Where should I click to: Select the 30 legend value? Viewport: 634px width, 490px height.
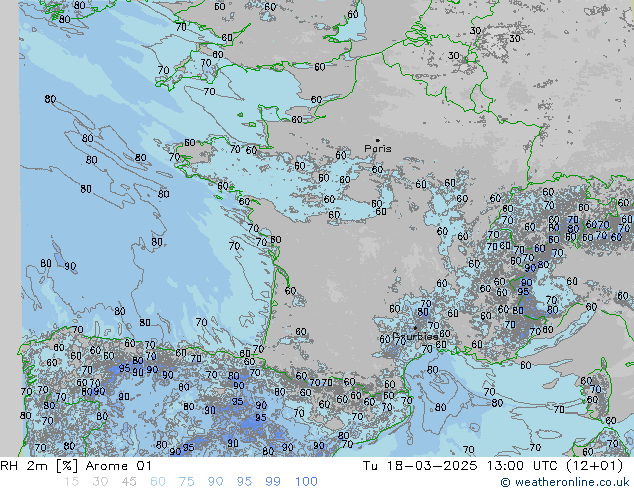[100, 482]
